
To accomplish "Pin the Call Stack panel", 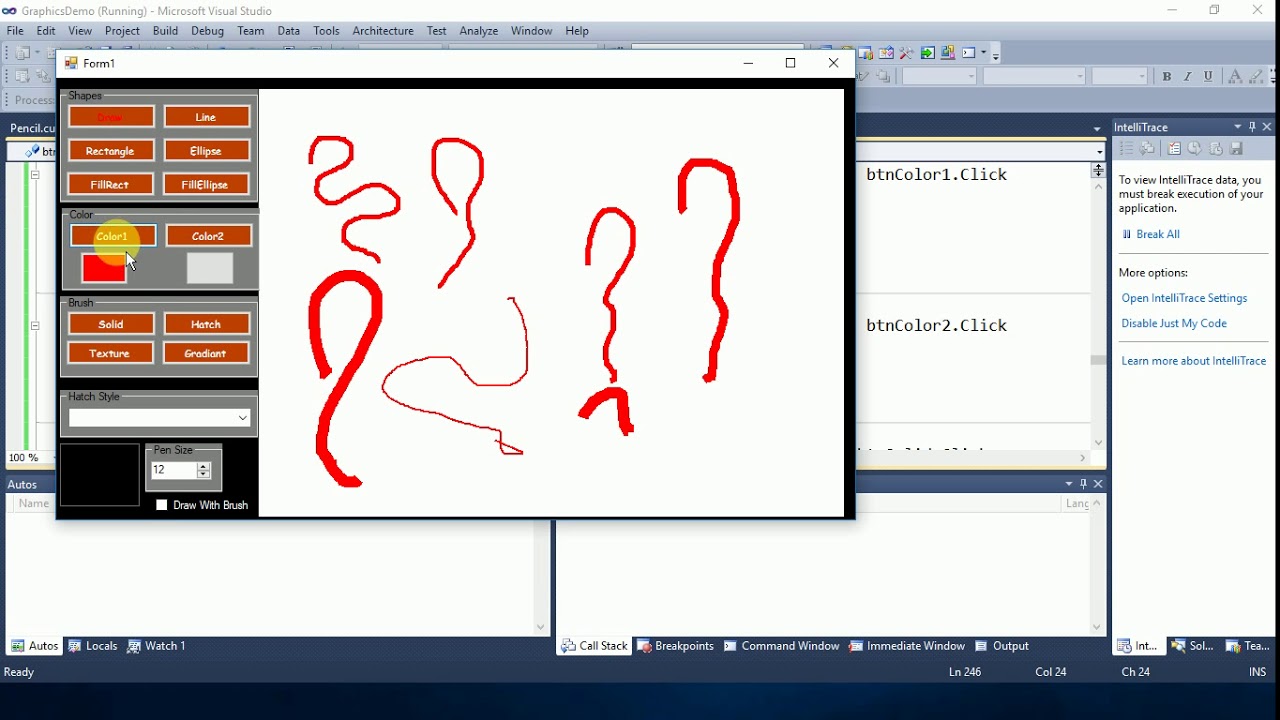I will pyautogui.click(x=1084, y=484).
